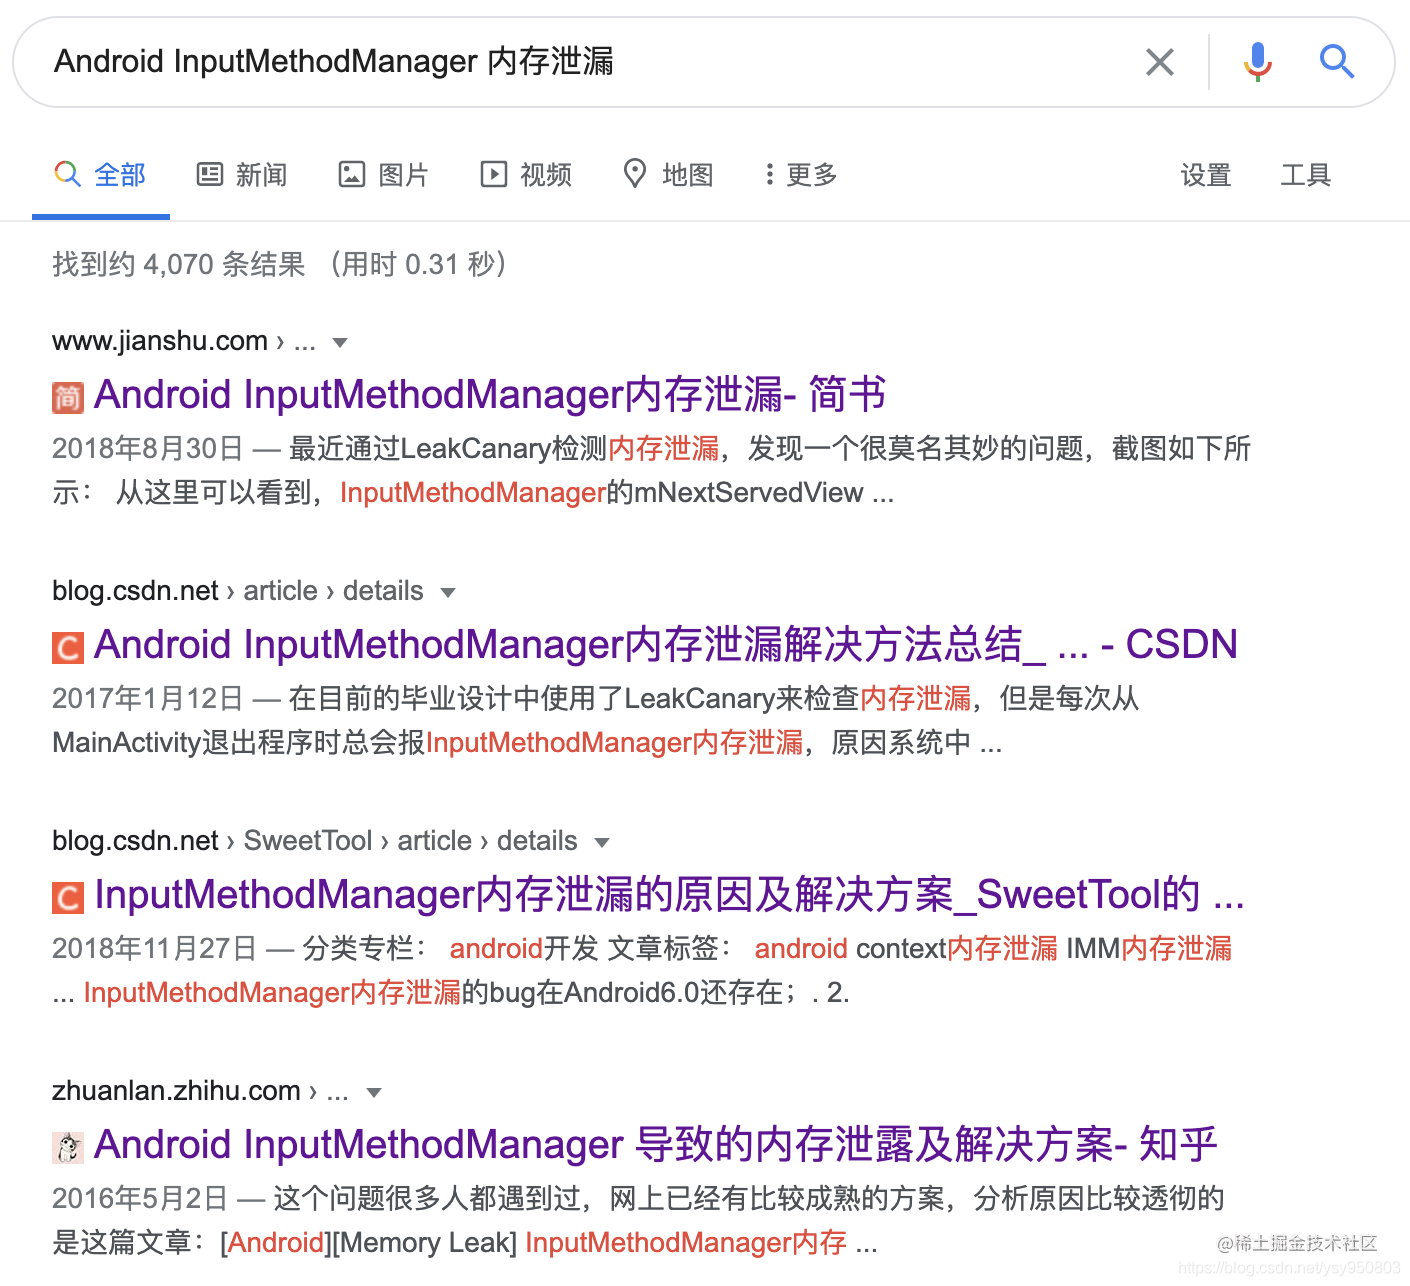Expand the breadcrumb arrow under www.jianshu.com
This screenshot has width=1410, height=1286.
tap(340, 341)
